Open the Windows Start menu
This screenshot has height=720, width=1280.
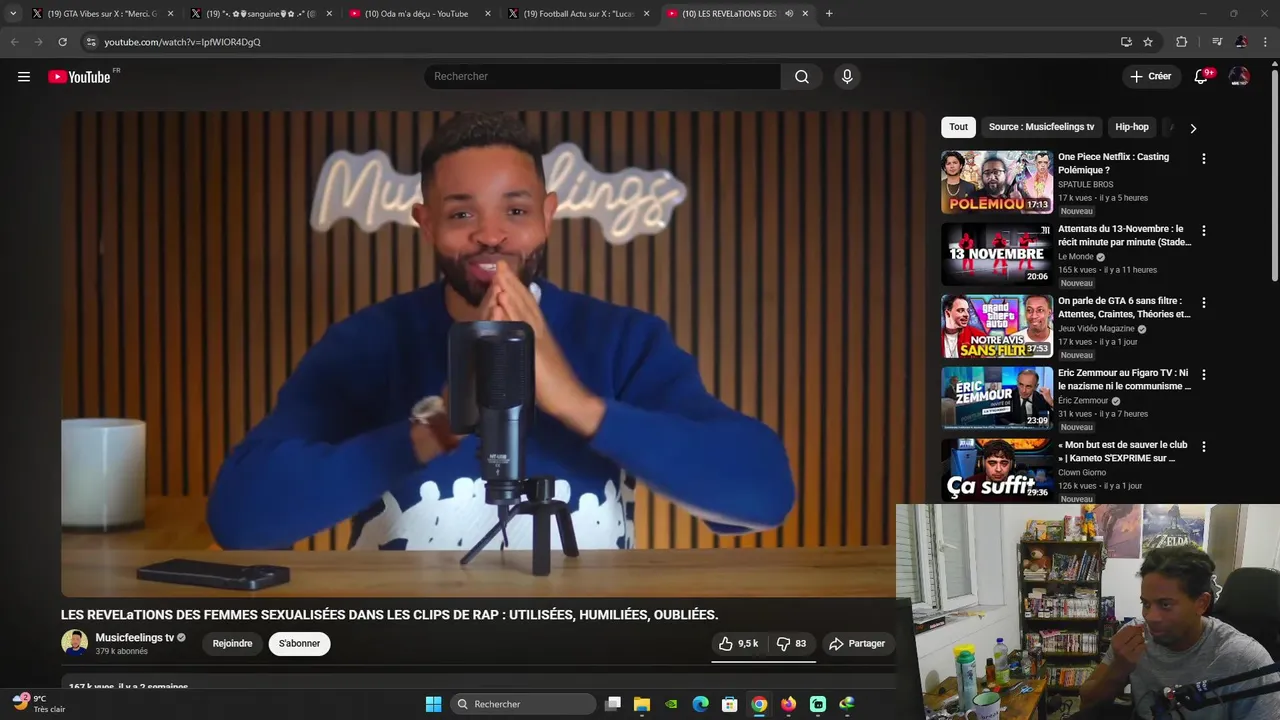433,704
